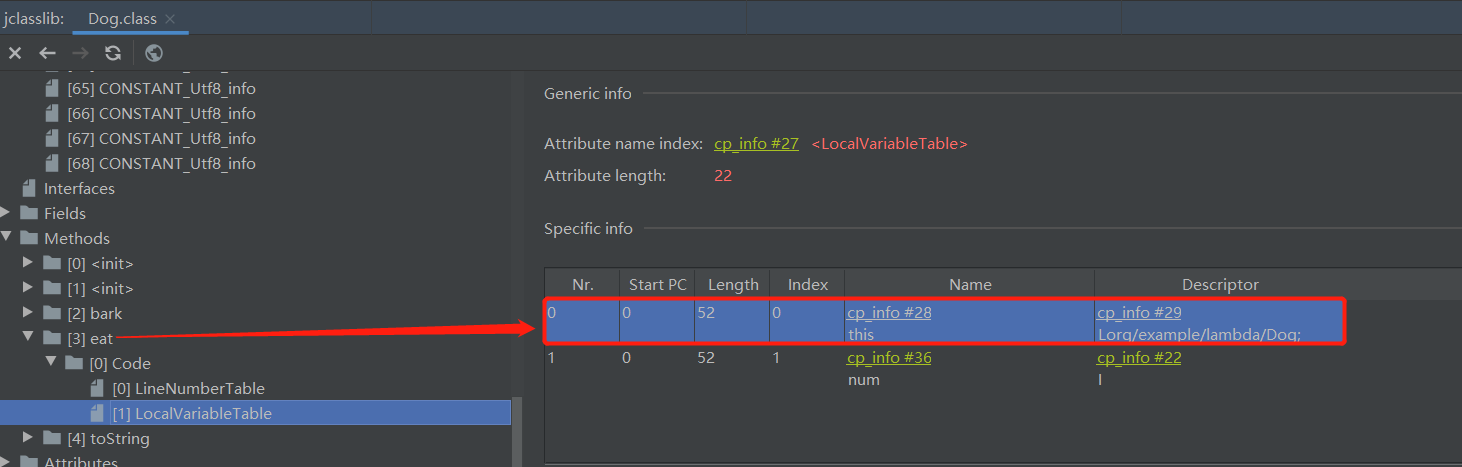Reload the class file with refresh icon
Viewport: 1462px width, 467px height.
pyautogui.click(x=113, y=53)
